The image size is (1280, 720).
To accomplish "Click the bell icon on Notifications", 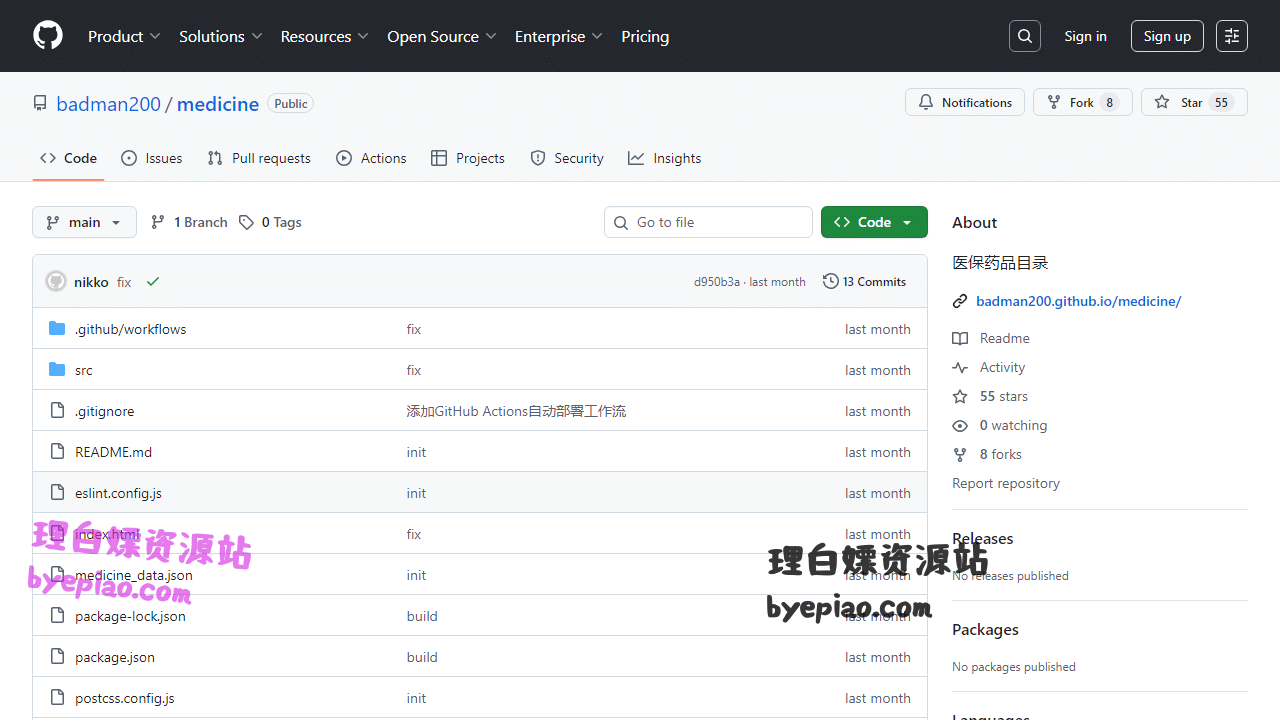I will pos(926,102).
